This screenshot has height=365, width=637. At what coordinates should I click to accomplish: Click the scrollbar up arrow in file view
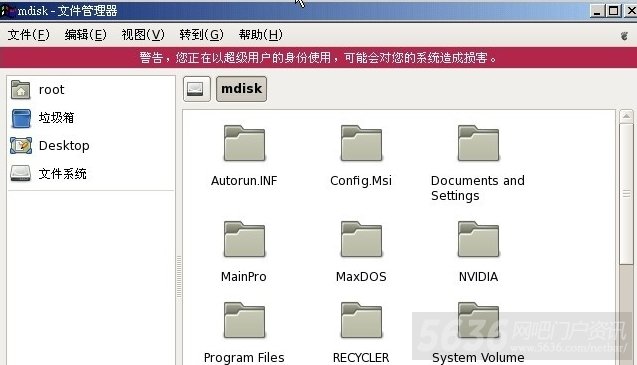point(626,116)
